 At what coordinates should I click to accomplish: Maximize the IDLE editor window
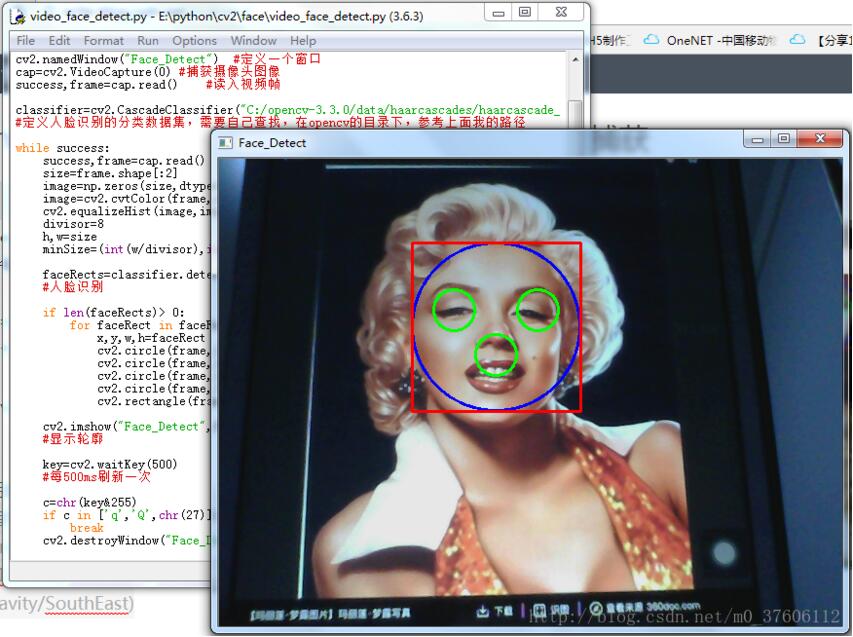click(x=525, y=12)
